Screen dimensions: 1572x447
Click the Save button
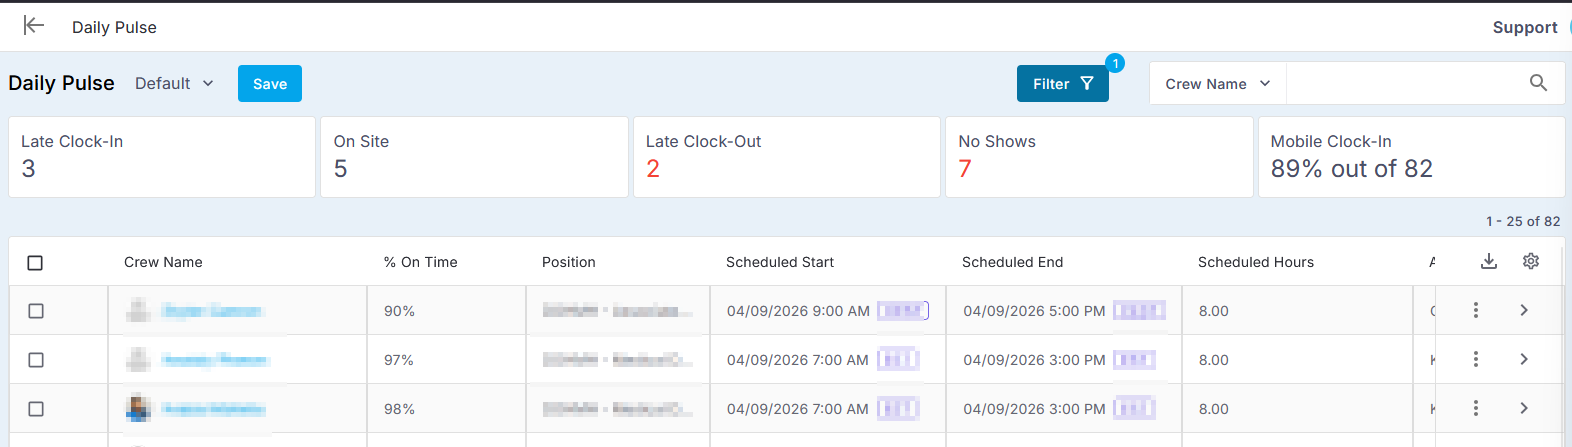pyautogui.click(x=270, y=84)
